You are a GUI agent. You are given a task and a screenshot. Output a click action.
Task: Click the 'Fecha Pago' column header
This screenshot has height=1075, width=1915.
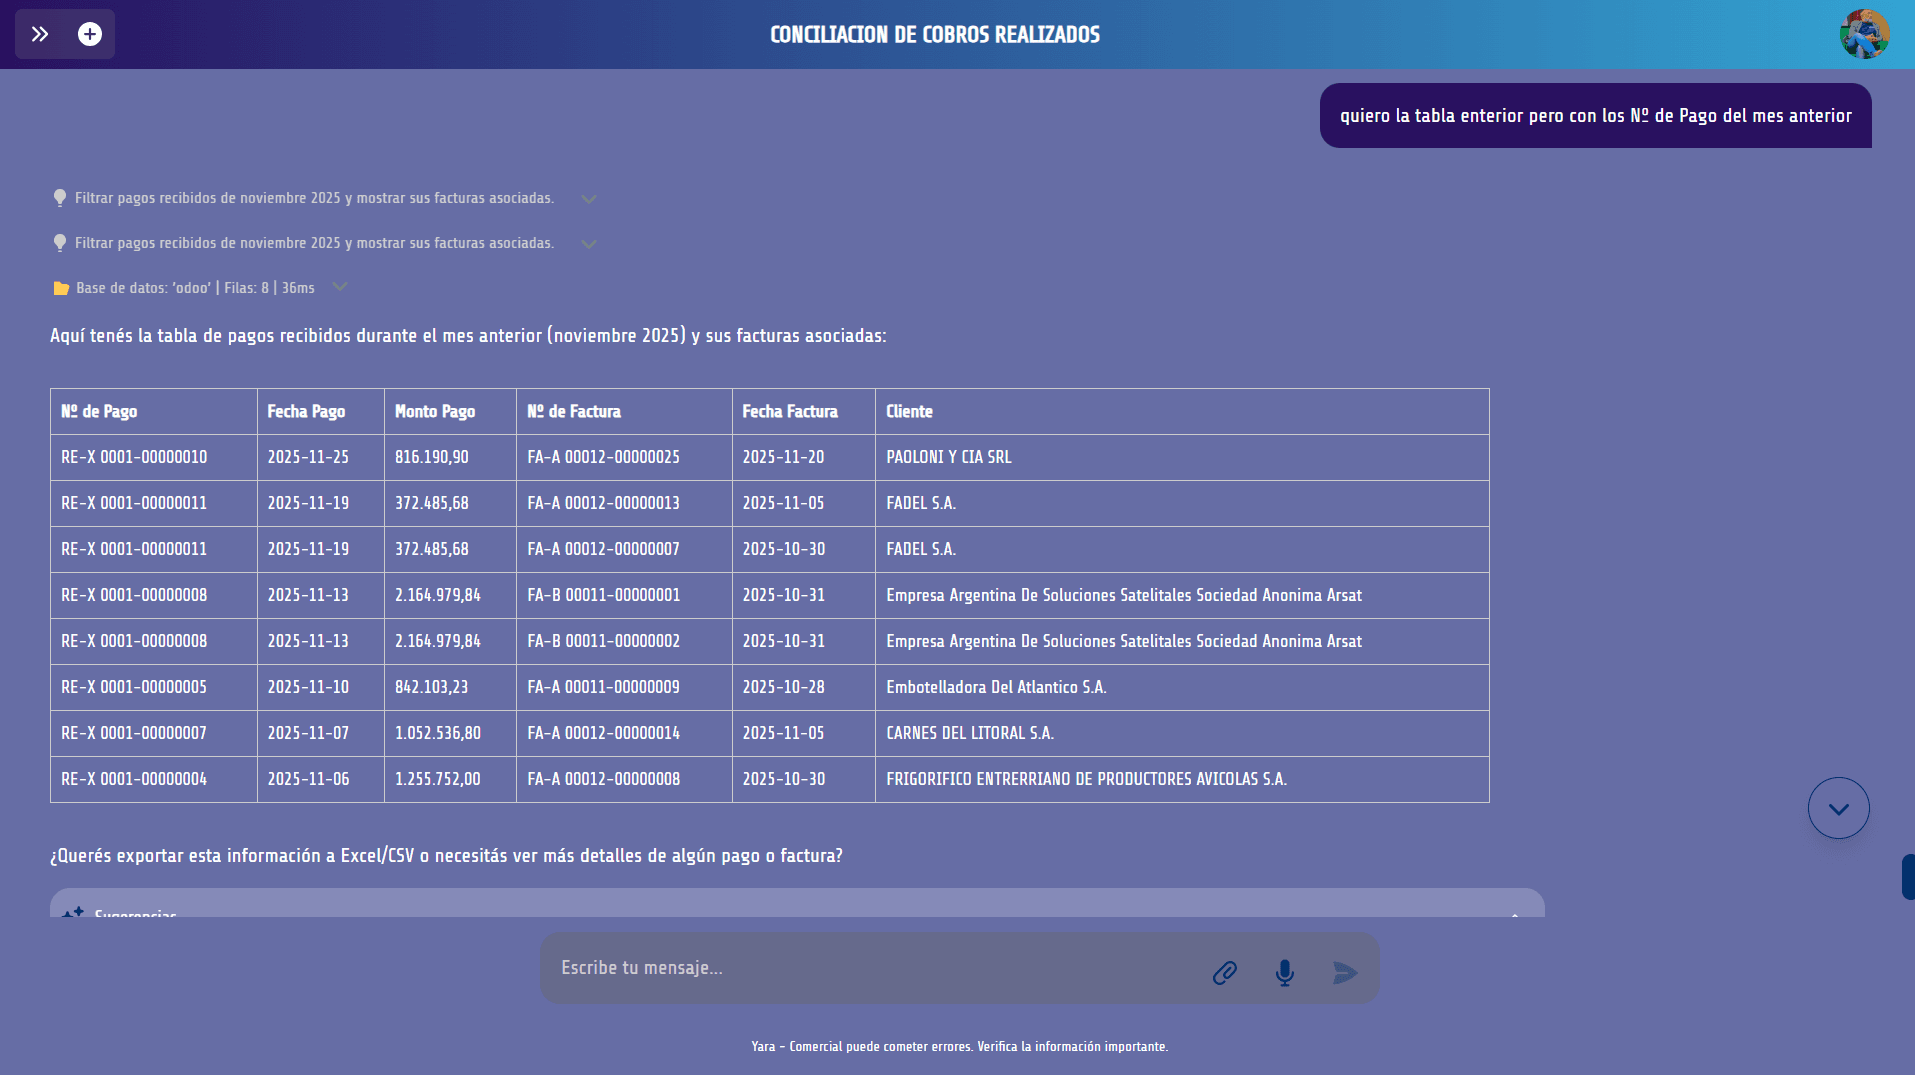(321, 412)
